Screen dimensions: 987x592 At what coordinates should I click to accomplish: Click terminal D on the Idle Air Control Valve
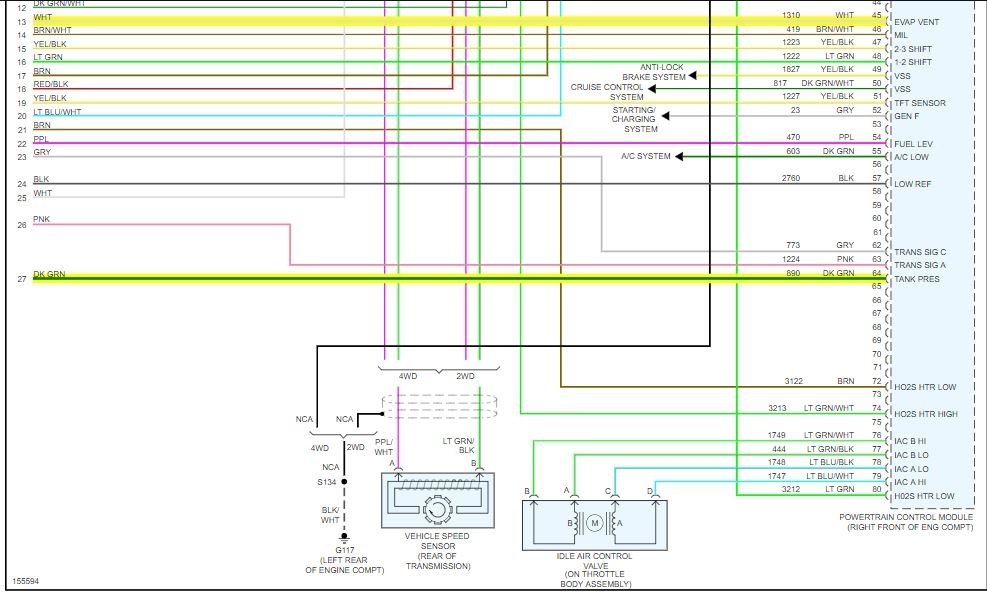650,491
